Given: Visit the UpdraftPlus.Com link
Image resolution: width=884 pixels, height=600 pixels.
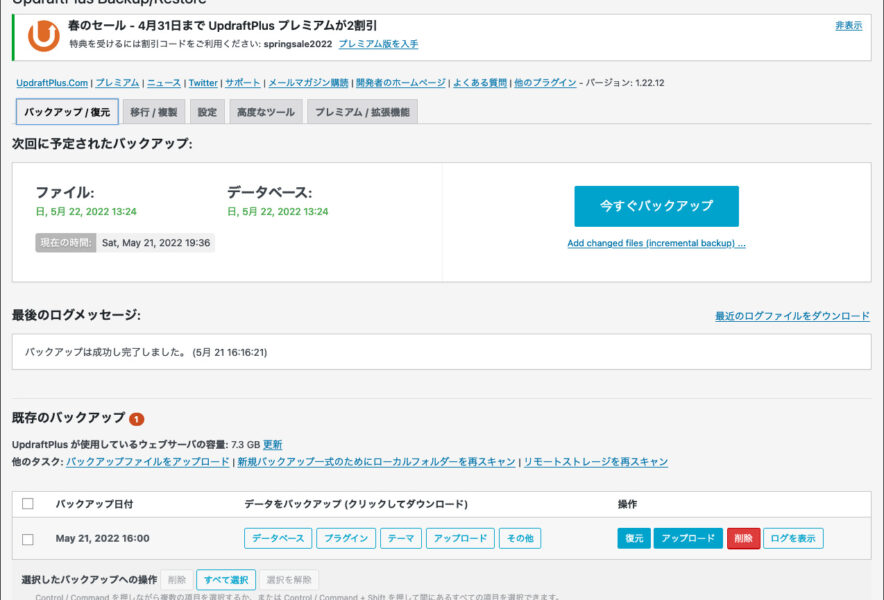Looking at the screenshot, I should click(x=52, y=83).
